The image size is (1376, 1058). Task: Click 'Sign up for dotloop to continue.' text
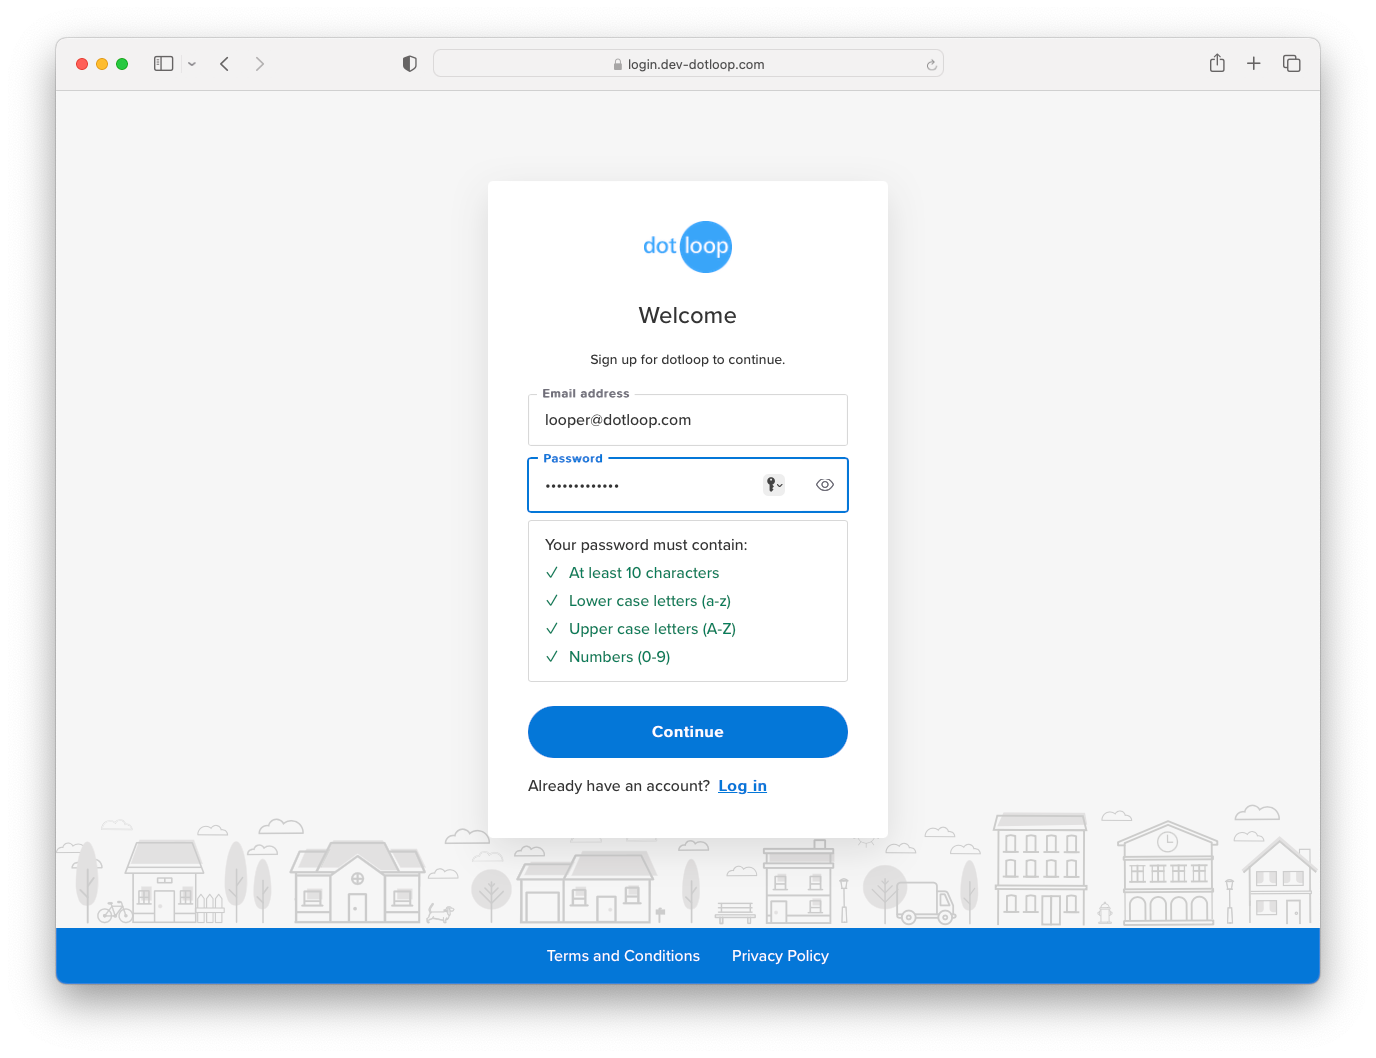(688, 360)
